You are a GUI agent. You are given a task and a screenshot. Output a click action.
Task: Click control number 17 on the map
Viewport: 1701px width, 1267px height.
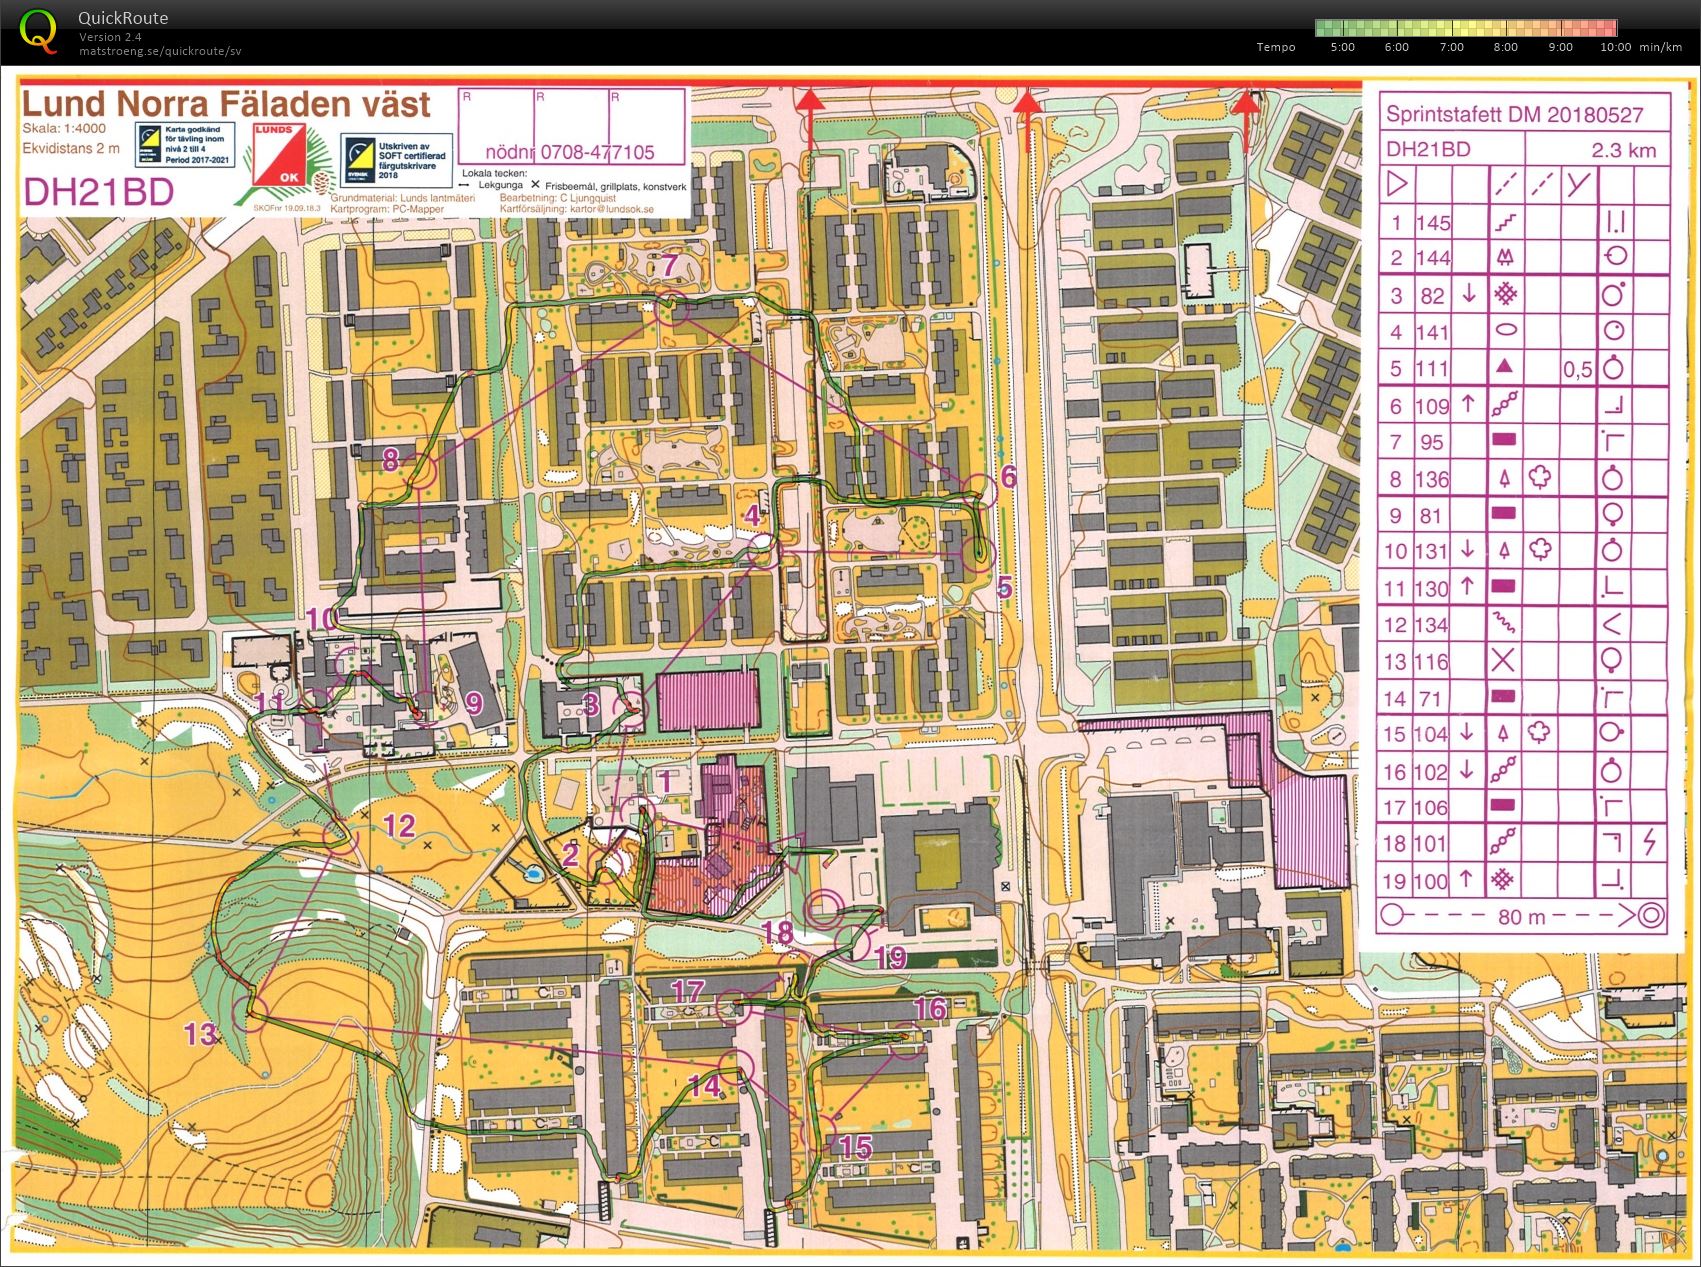click(x=687, y=991)
